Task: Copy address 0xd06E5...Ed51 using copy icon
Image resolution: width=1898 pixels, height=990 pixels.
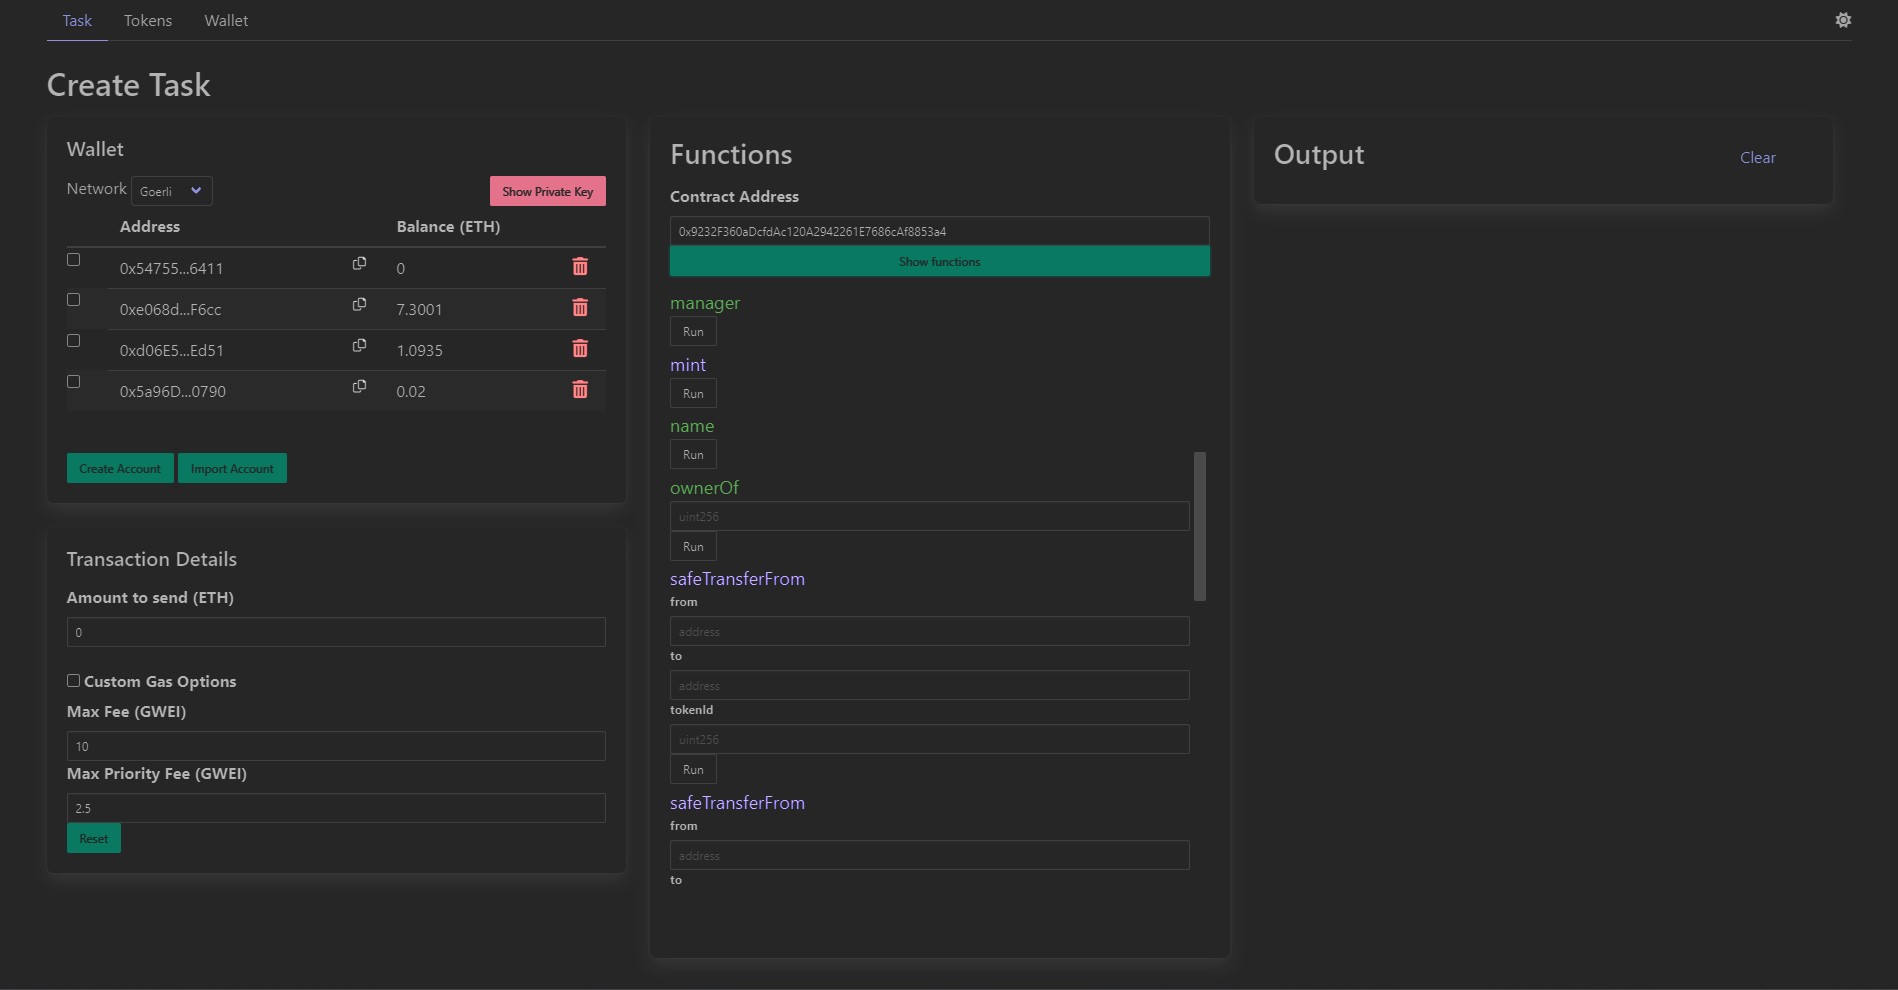Action: pos(359,346)
